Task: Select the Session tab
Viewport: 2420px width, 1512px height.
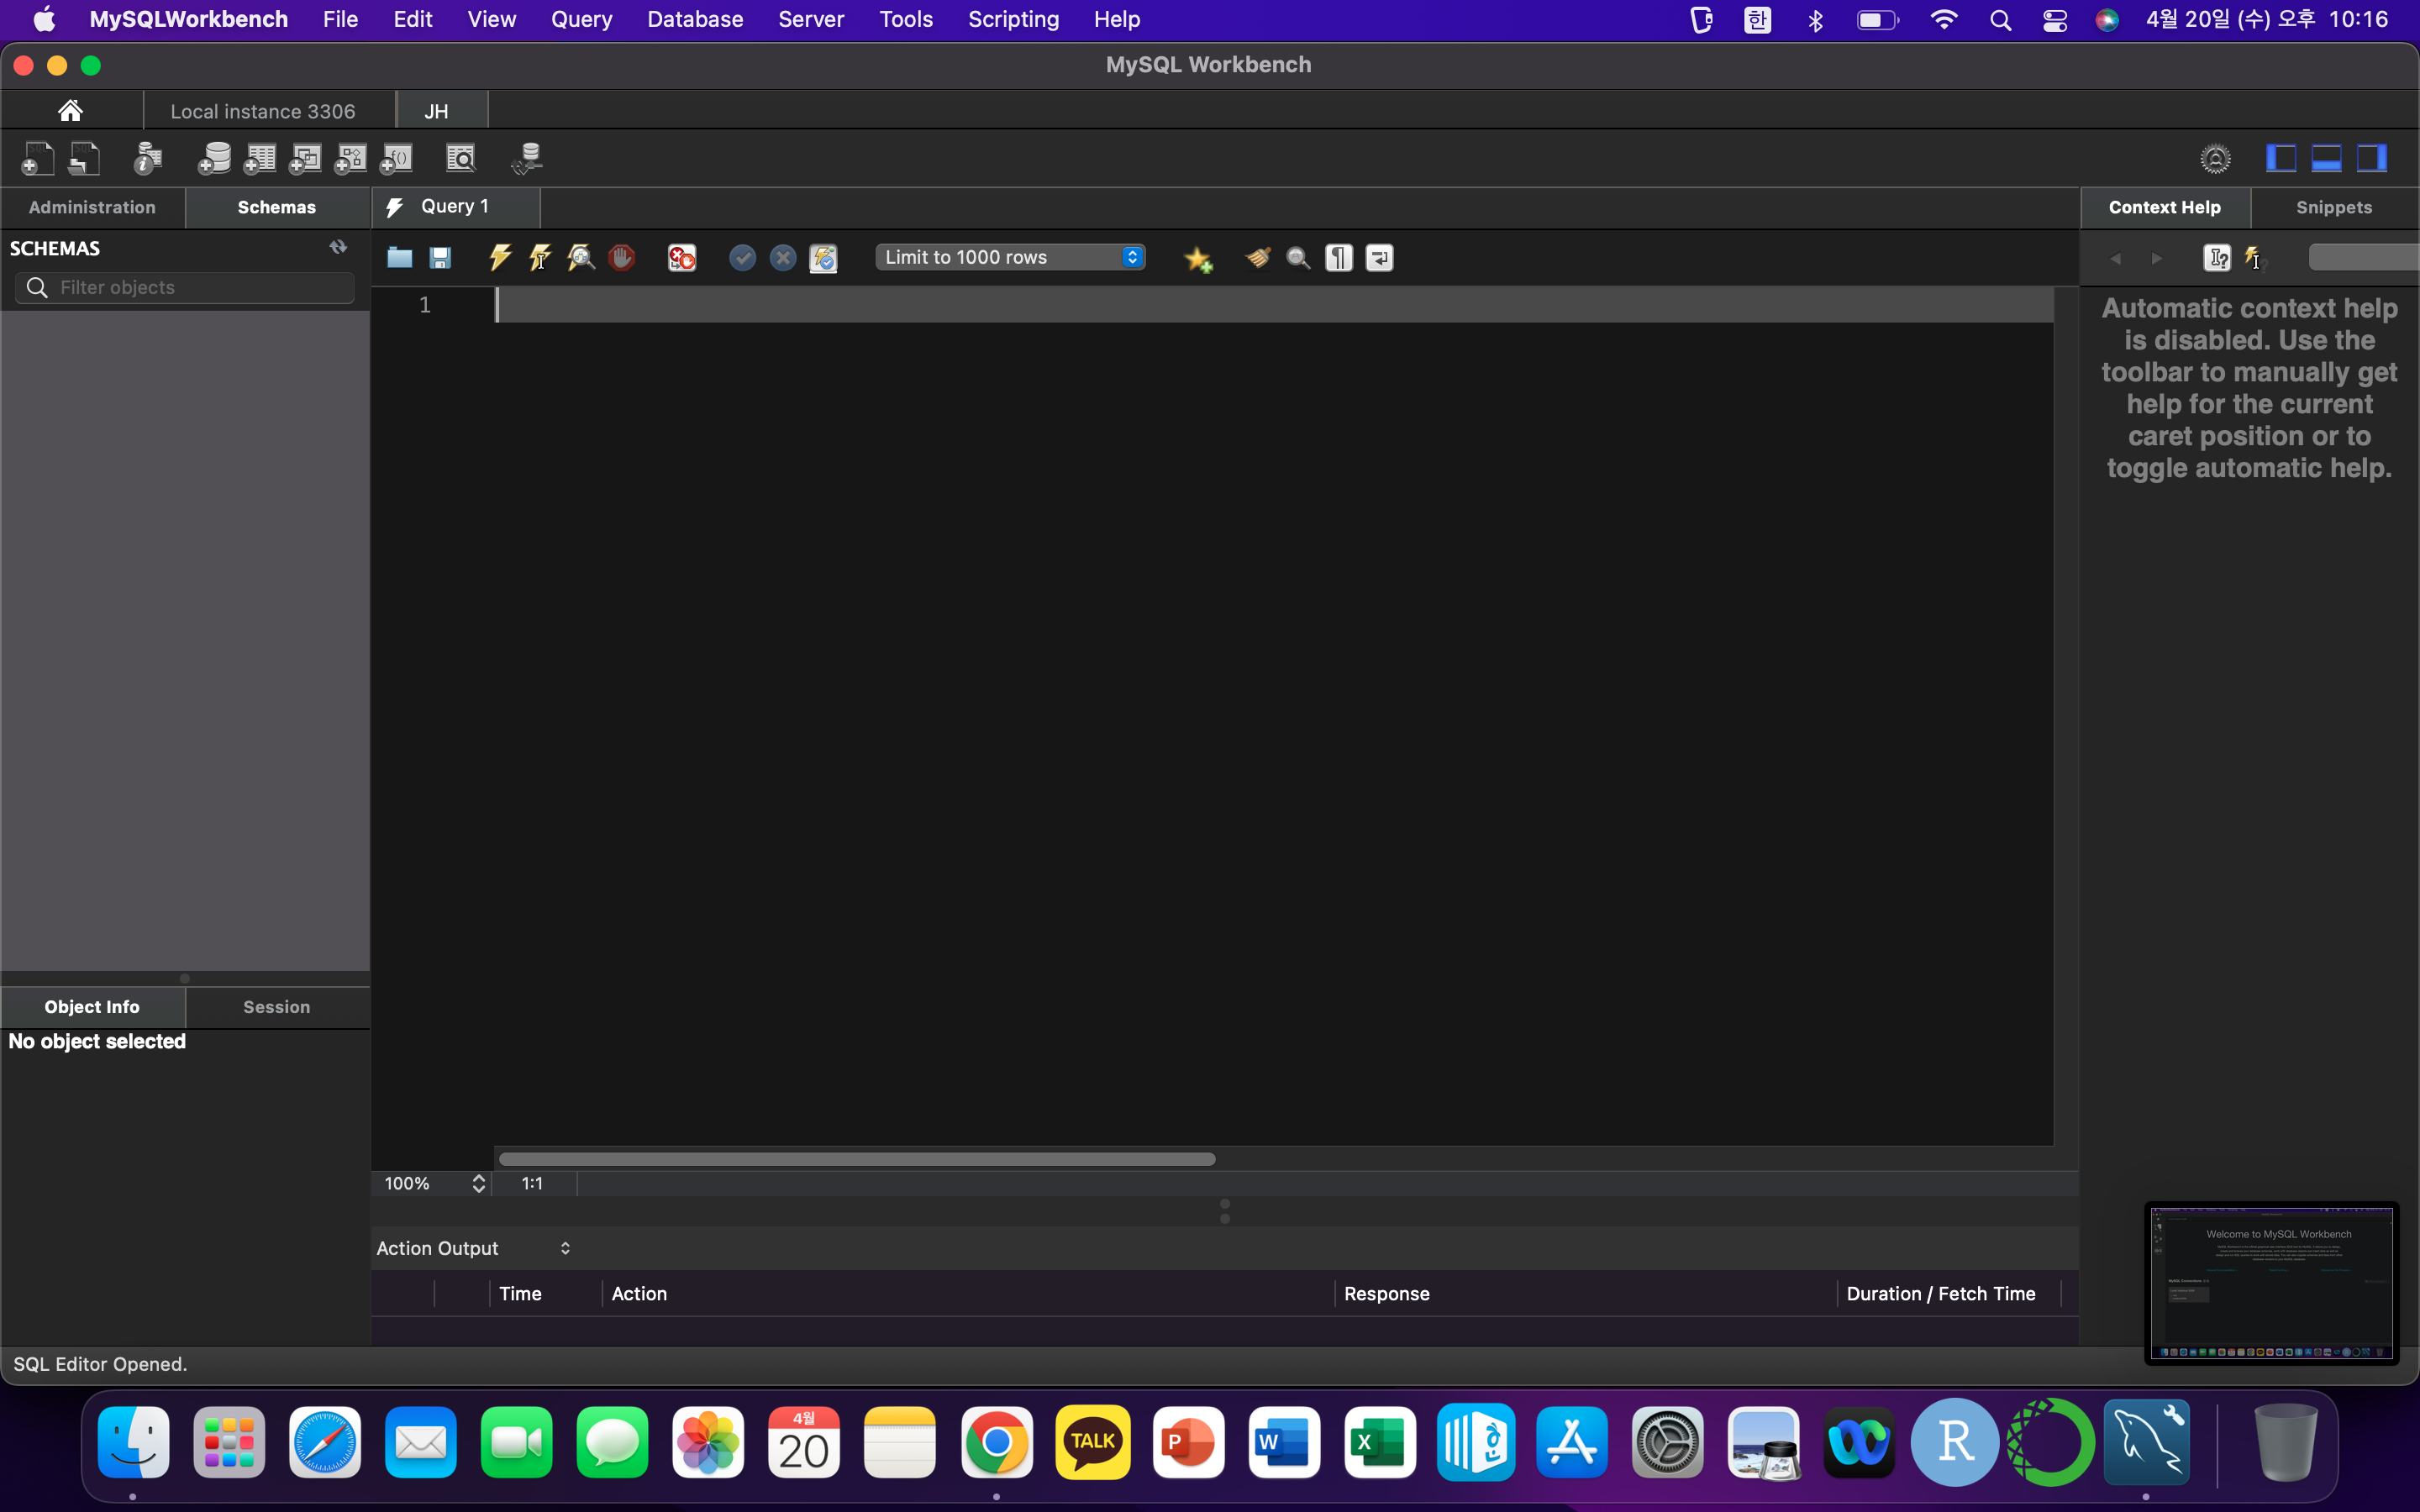Action: 277,1007
